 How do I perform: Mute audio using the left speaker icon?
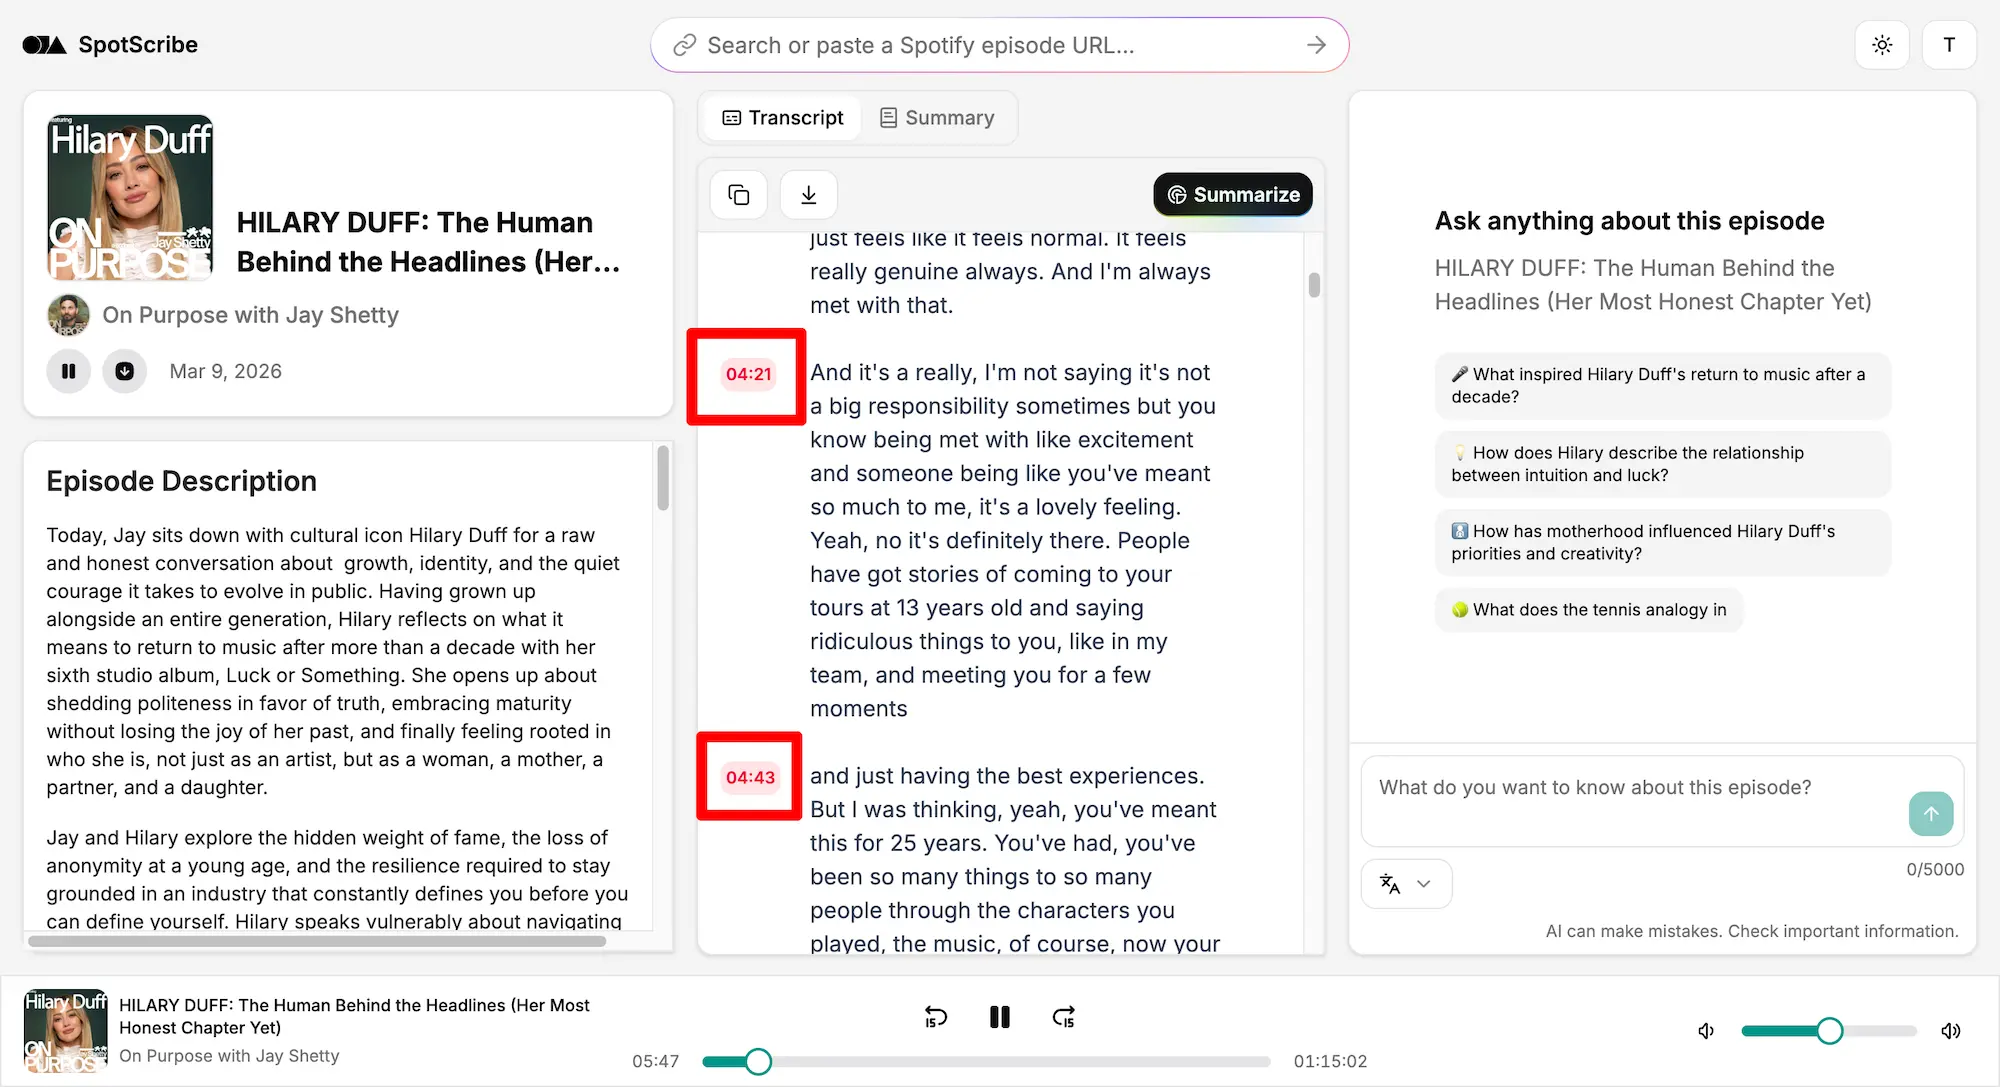point(1705,1030)
